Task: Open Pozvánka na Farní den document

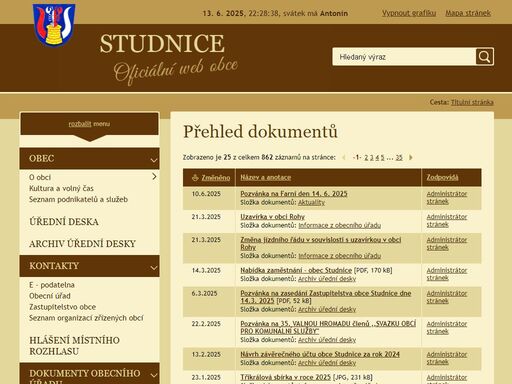Action: coord(294,194)
